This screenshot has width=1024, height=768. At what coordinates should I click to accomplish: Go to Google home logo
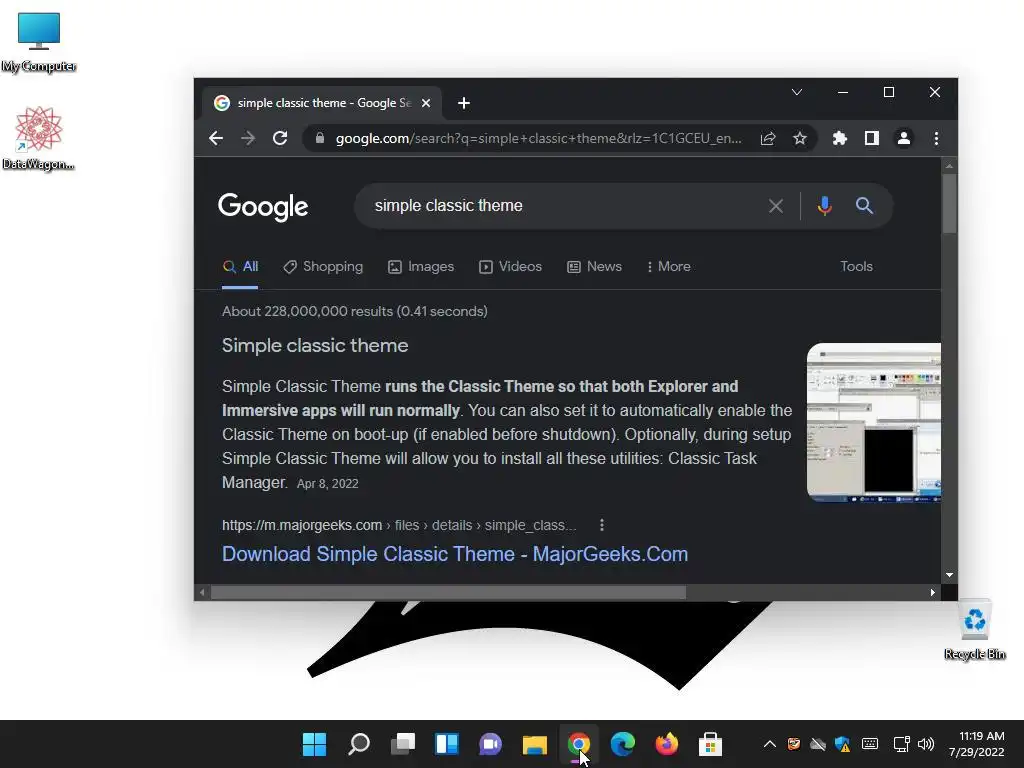[x=263, y=206]
